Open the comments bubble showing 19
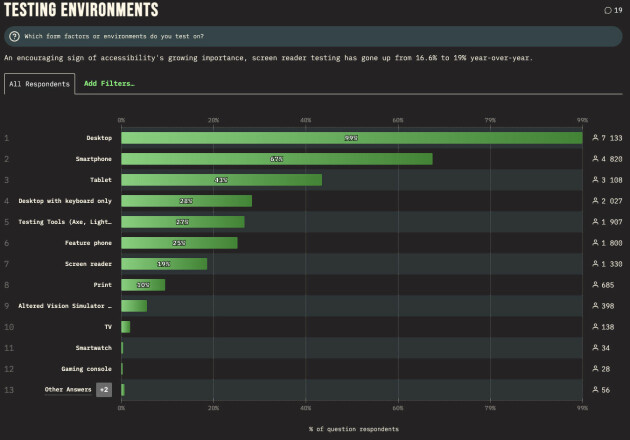The image size is (630, 440). coord(613,10)
